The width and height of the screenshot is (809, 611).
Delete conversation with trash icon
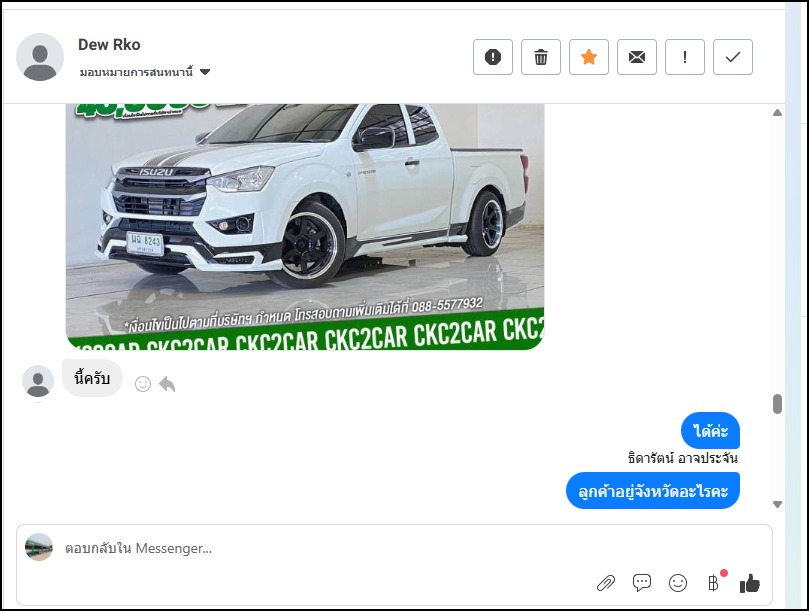(x=541, y=57)
